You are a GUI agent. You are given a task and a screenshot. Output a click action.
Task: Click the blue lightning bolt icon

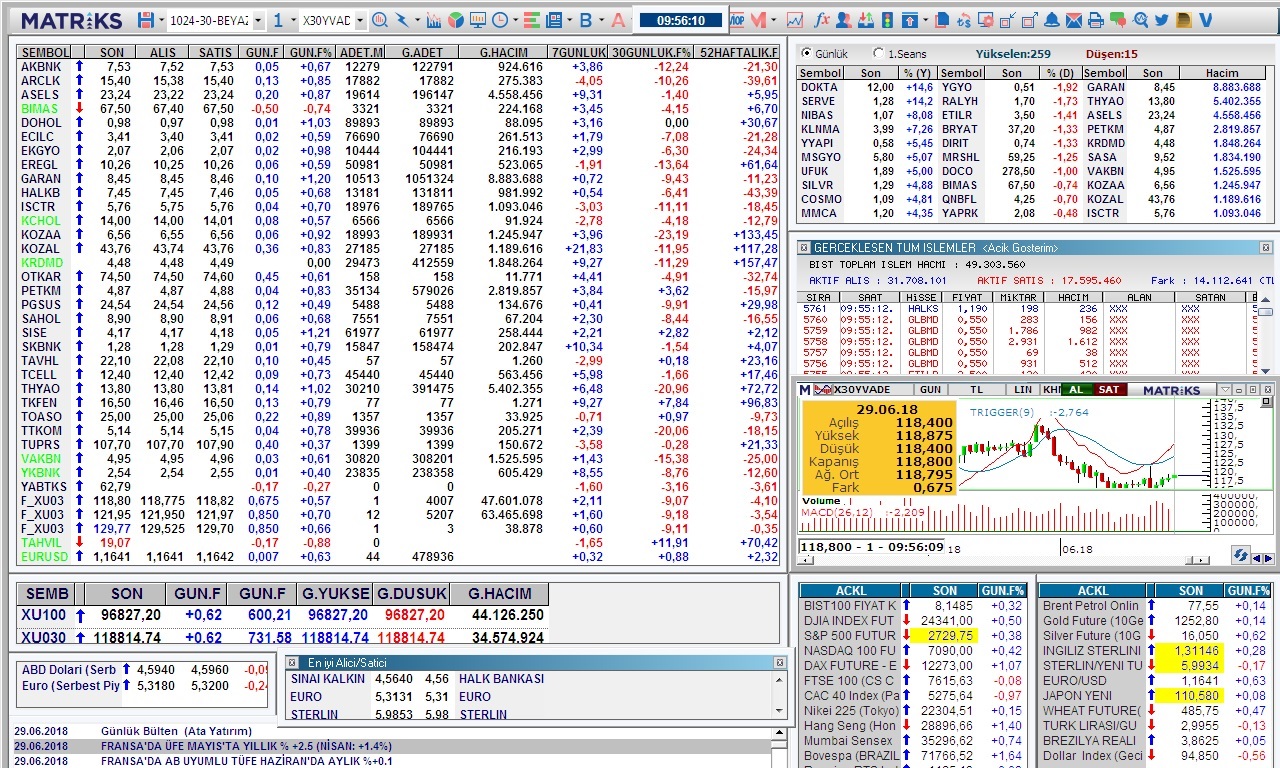402,20
